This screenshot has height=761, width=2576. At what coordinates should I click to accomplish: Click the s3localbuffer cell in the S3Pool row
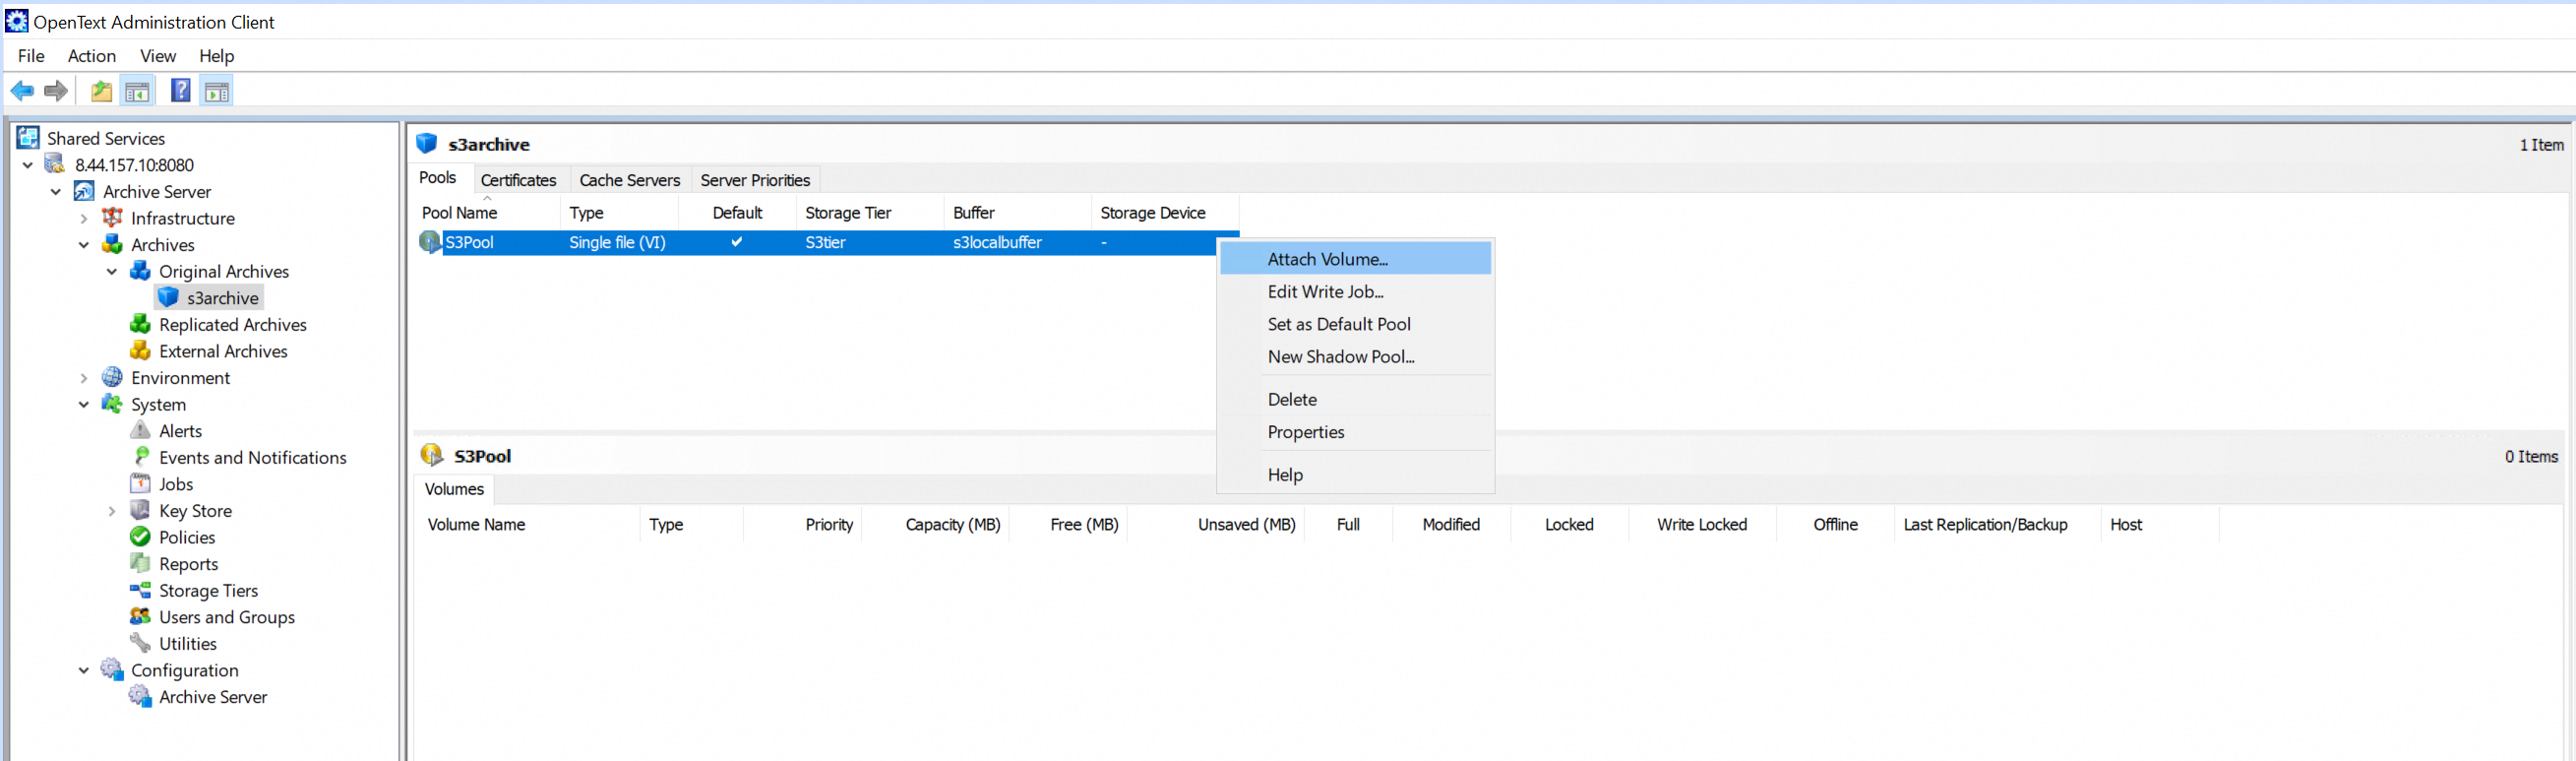point(997,242)
